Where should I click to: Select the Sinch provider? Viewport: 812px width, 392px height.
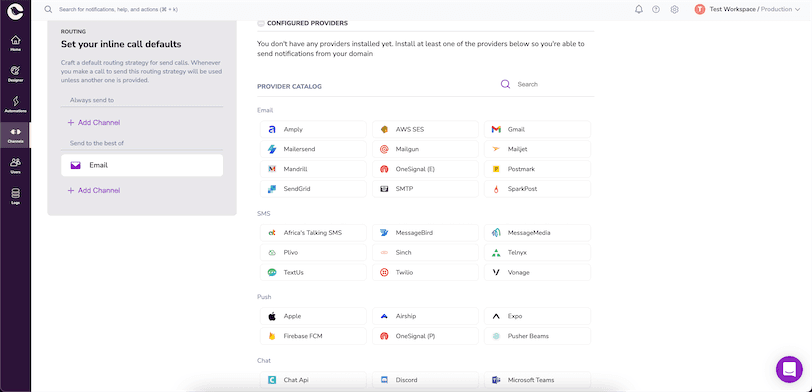pos(426,253)
